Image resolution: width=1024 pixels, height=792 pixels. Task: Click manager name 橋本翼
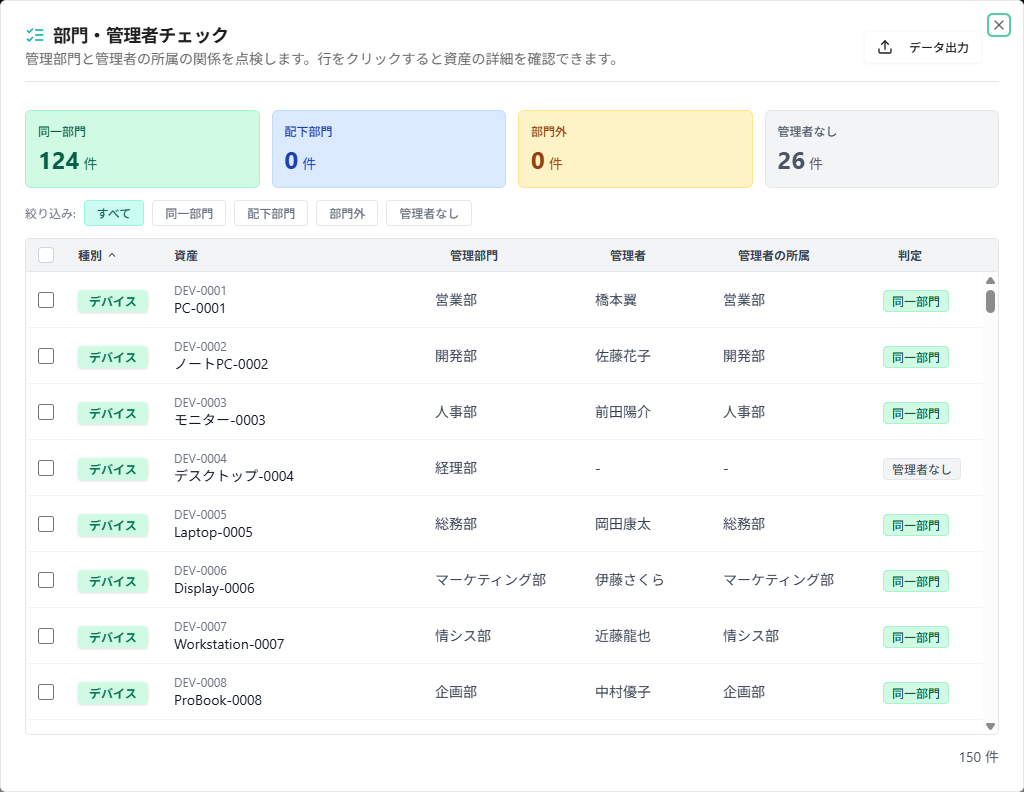pos(616,300)
